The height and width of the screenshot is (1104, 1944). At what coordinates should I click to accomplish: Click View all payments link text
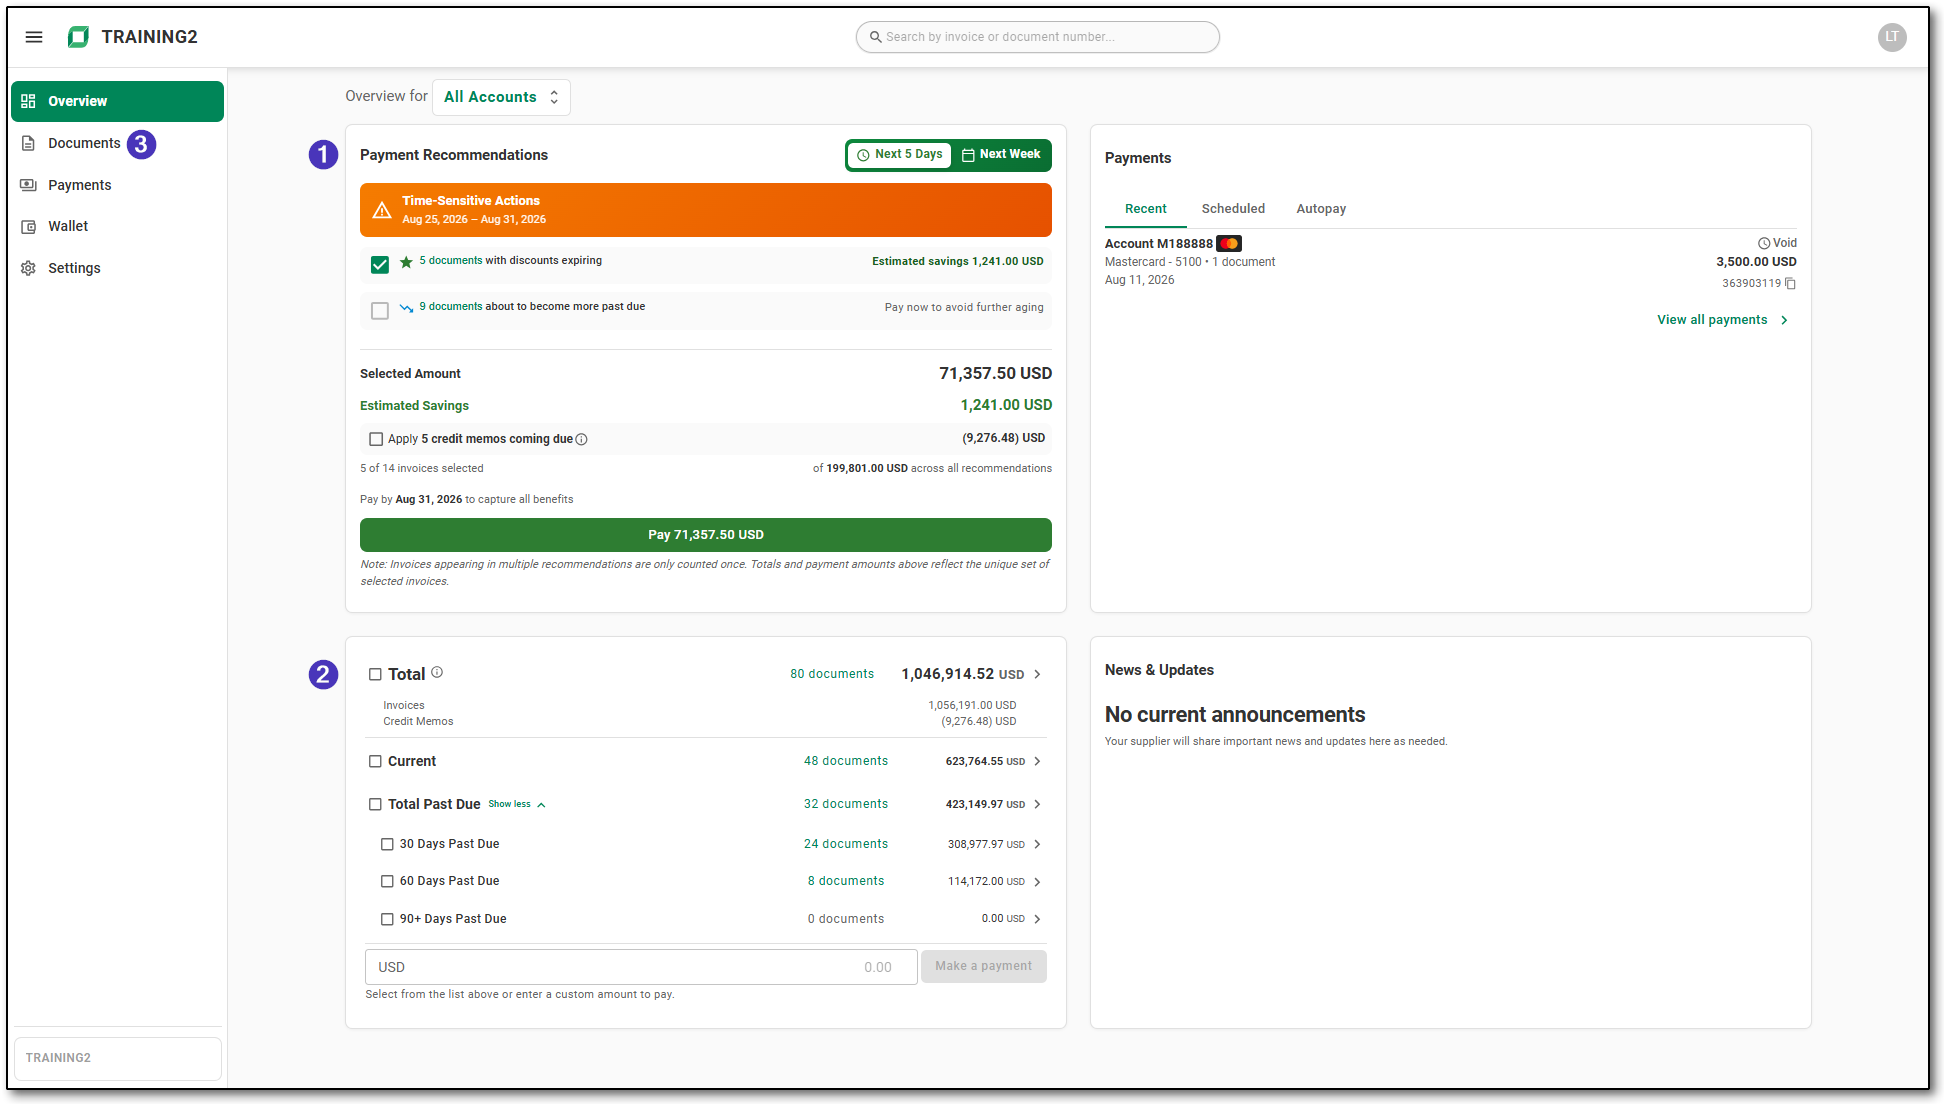[1712, 320]
